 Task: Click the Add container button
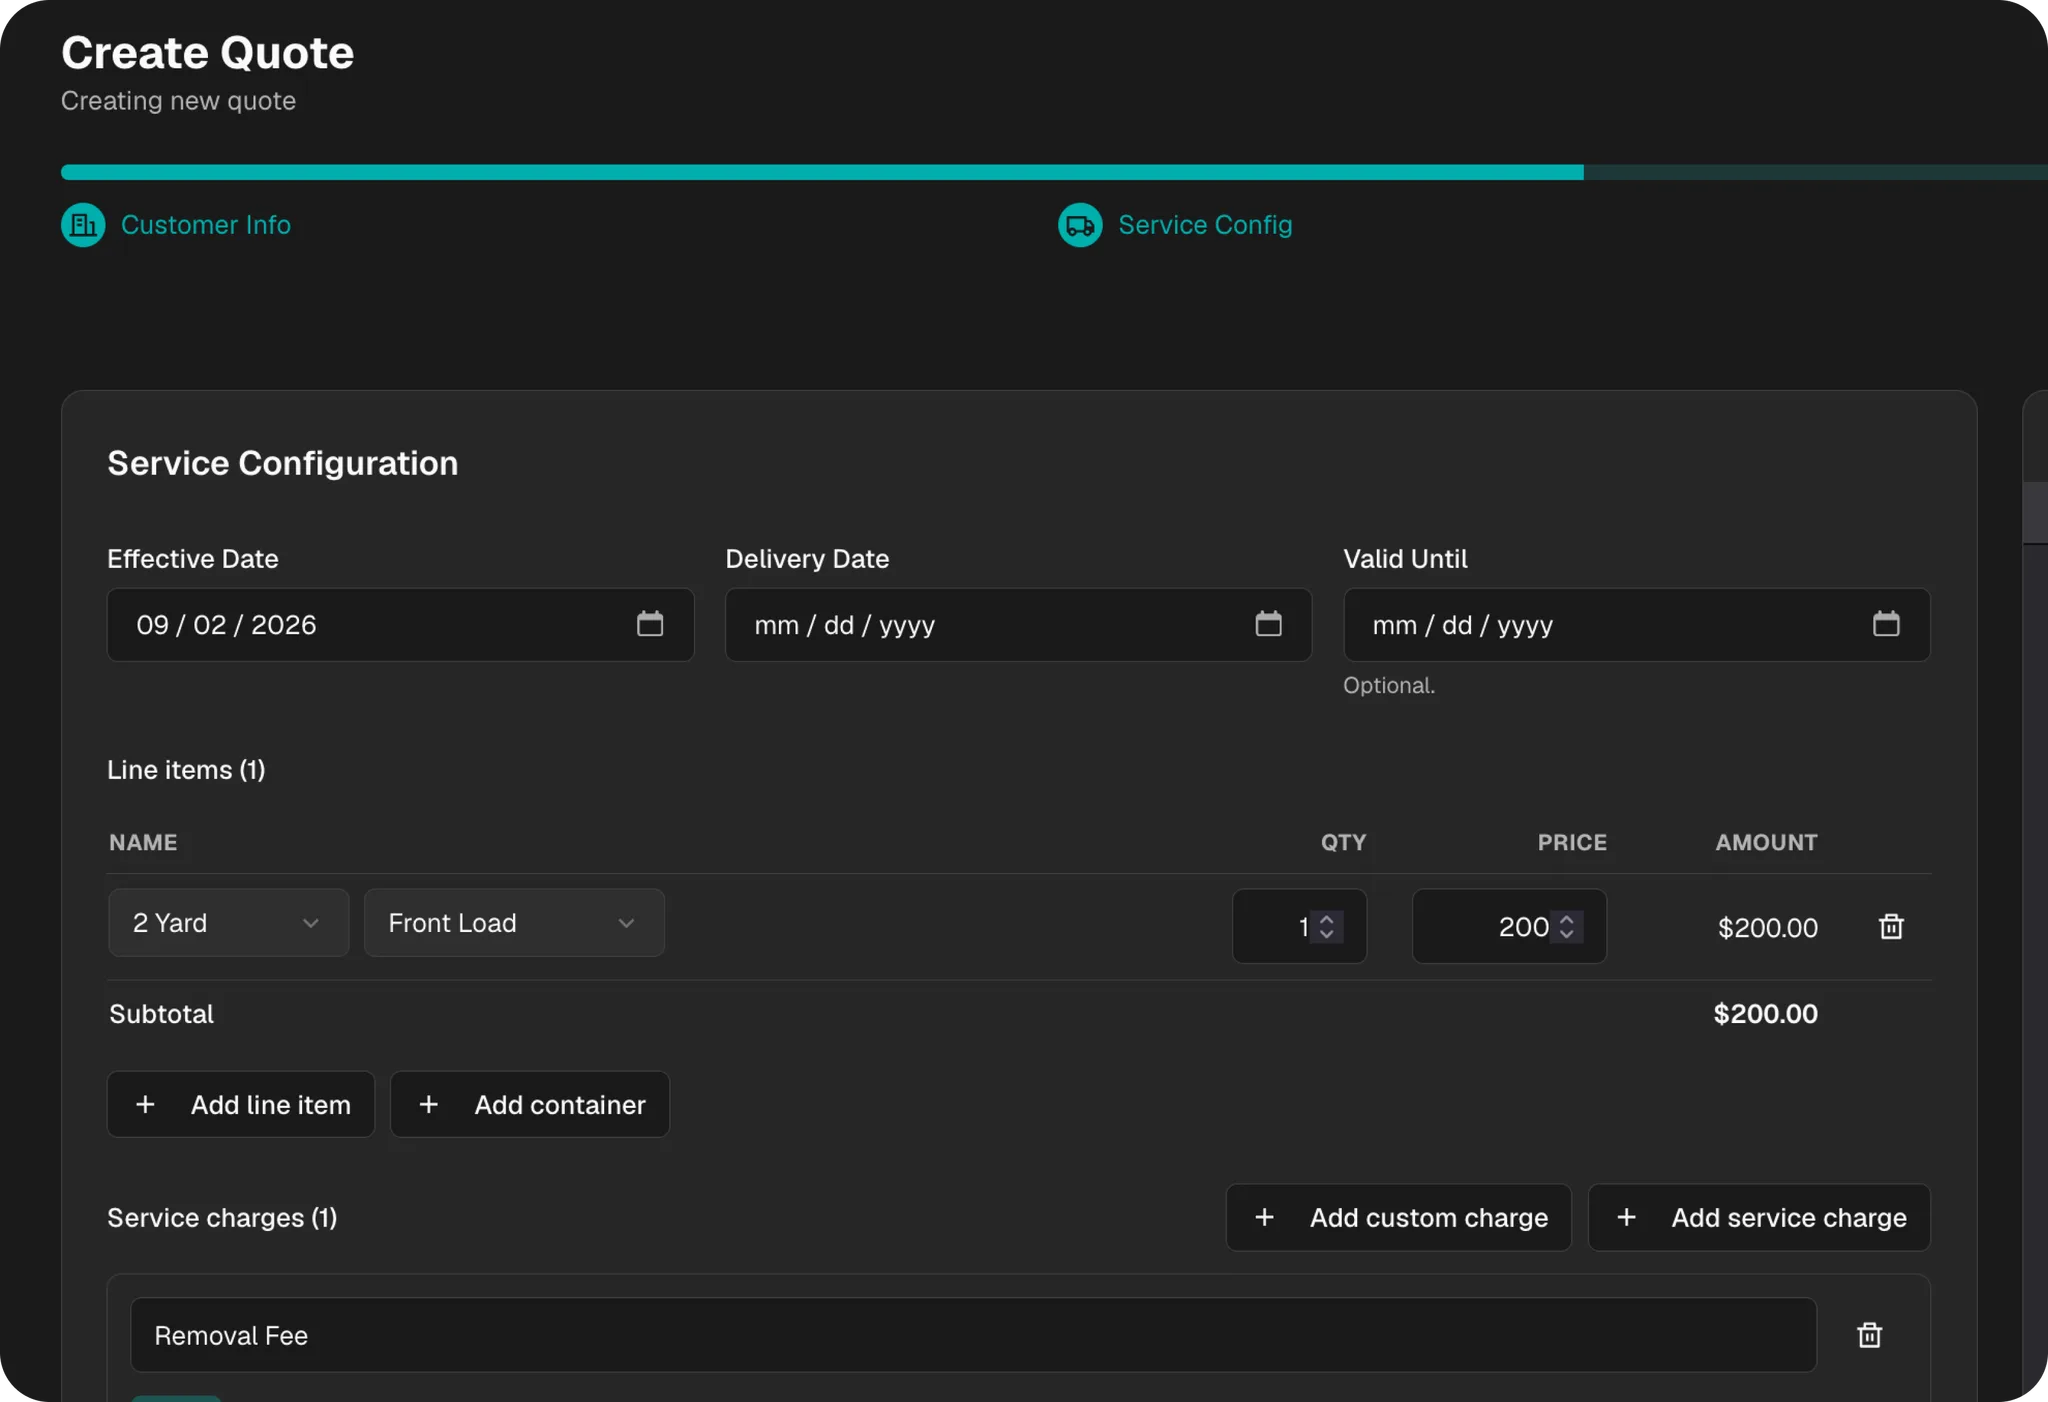point(530,1104)
